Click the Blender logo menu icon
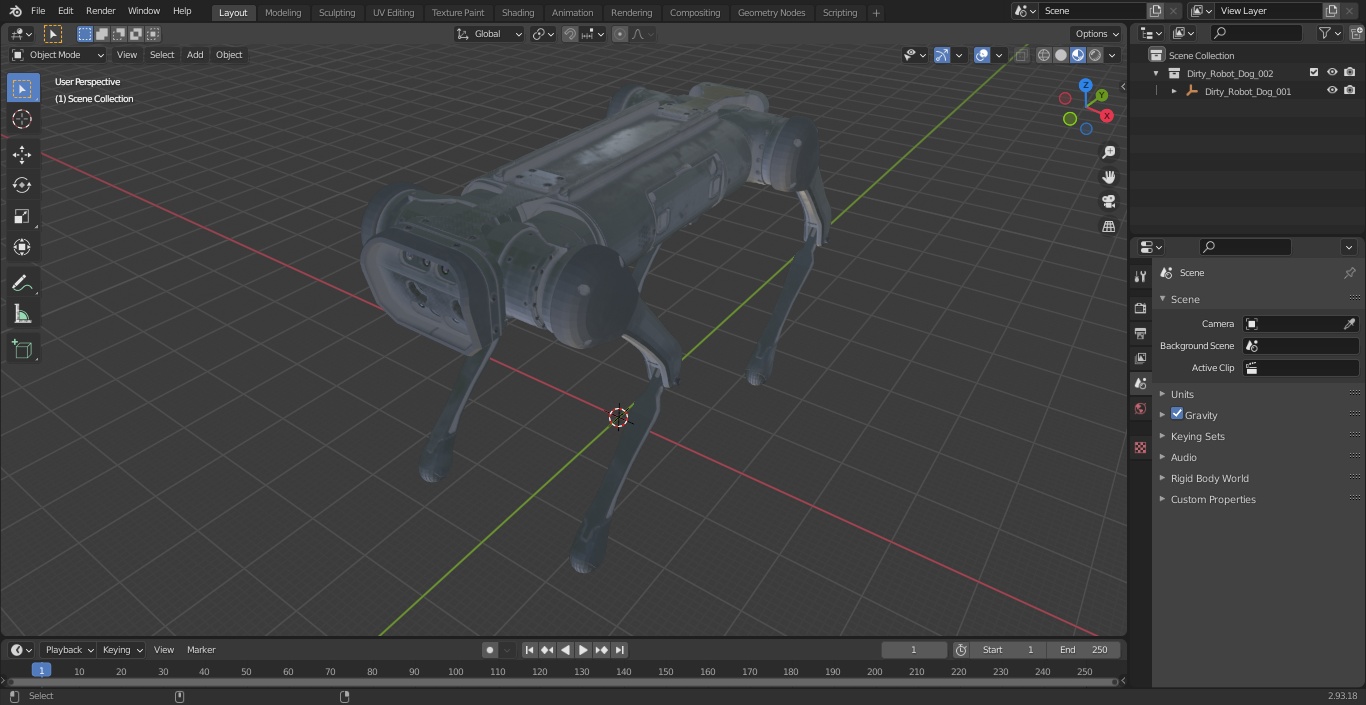 pos(15,11)
